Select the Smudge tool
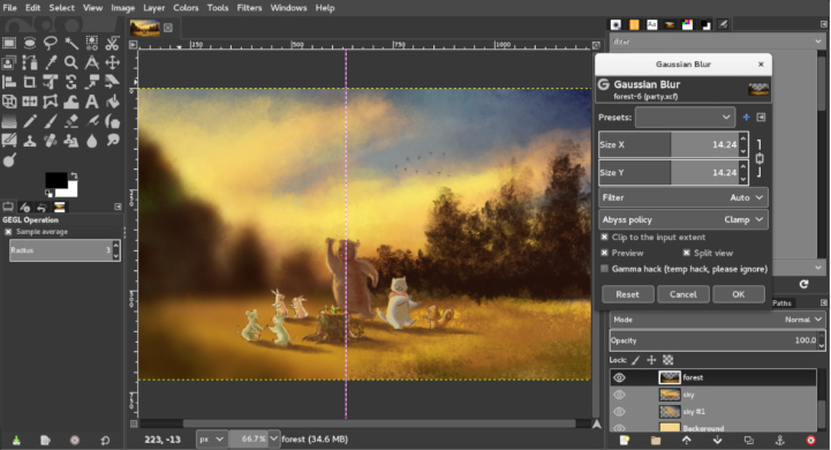The image size is (831, 450). (112, 141)
